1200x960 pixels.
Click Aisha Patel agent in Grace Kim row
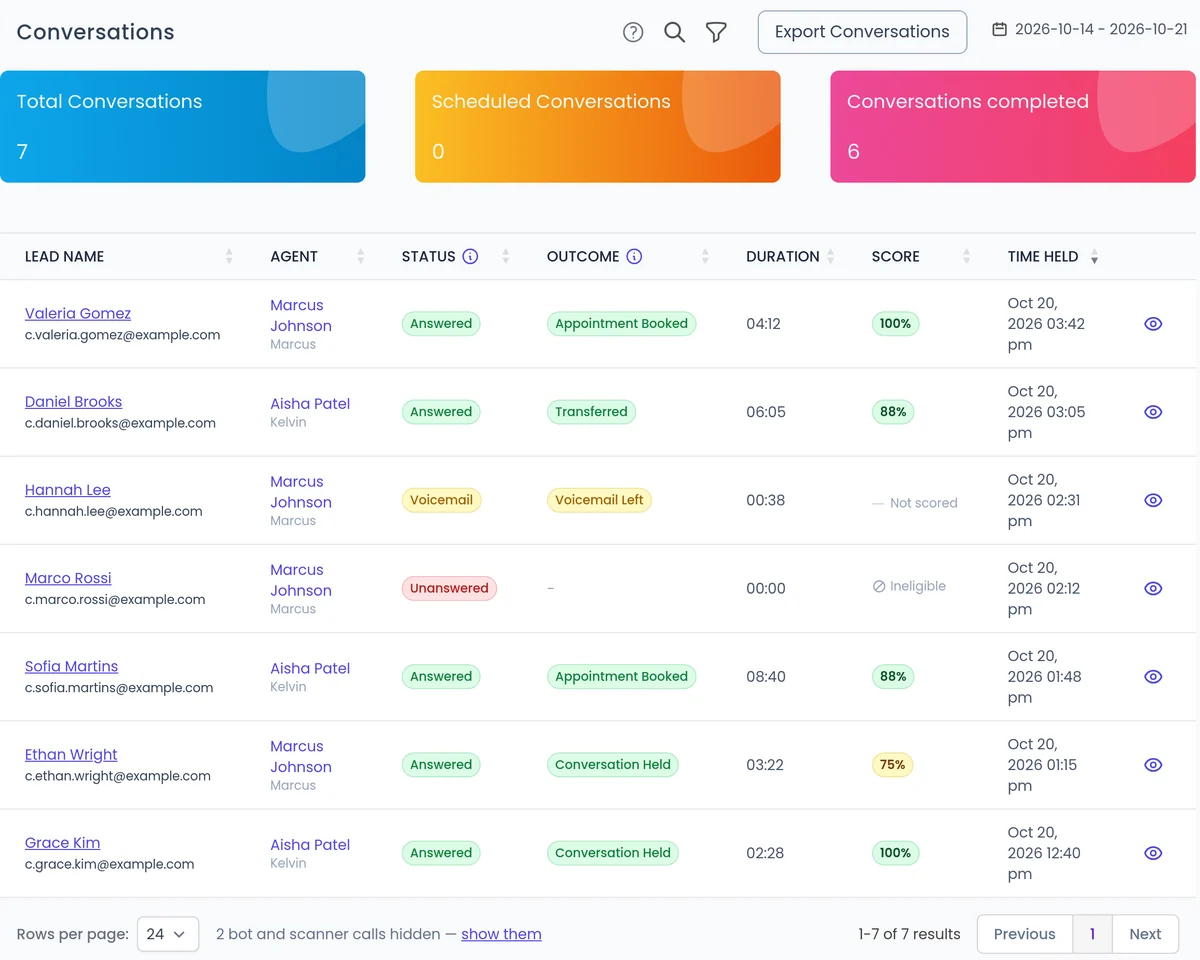[x=310, y=844]
